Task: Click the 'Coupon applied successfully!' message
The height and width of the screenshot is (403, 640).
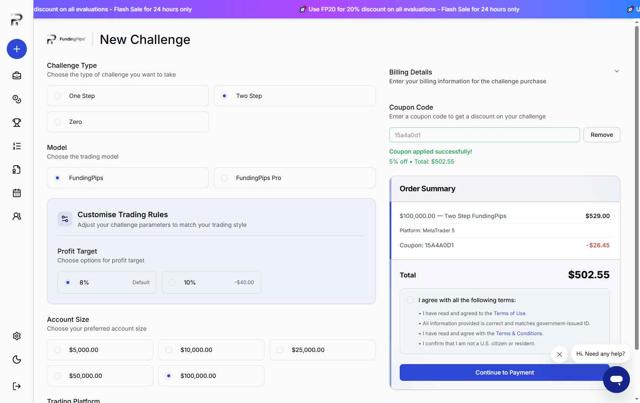Action: [430, 151]
